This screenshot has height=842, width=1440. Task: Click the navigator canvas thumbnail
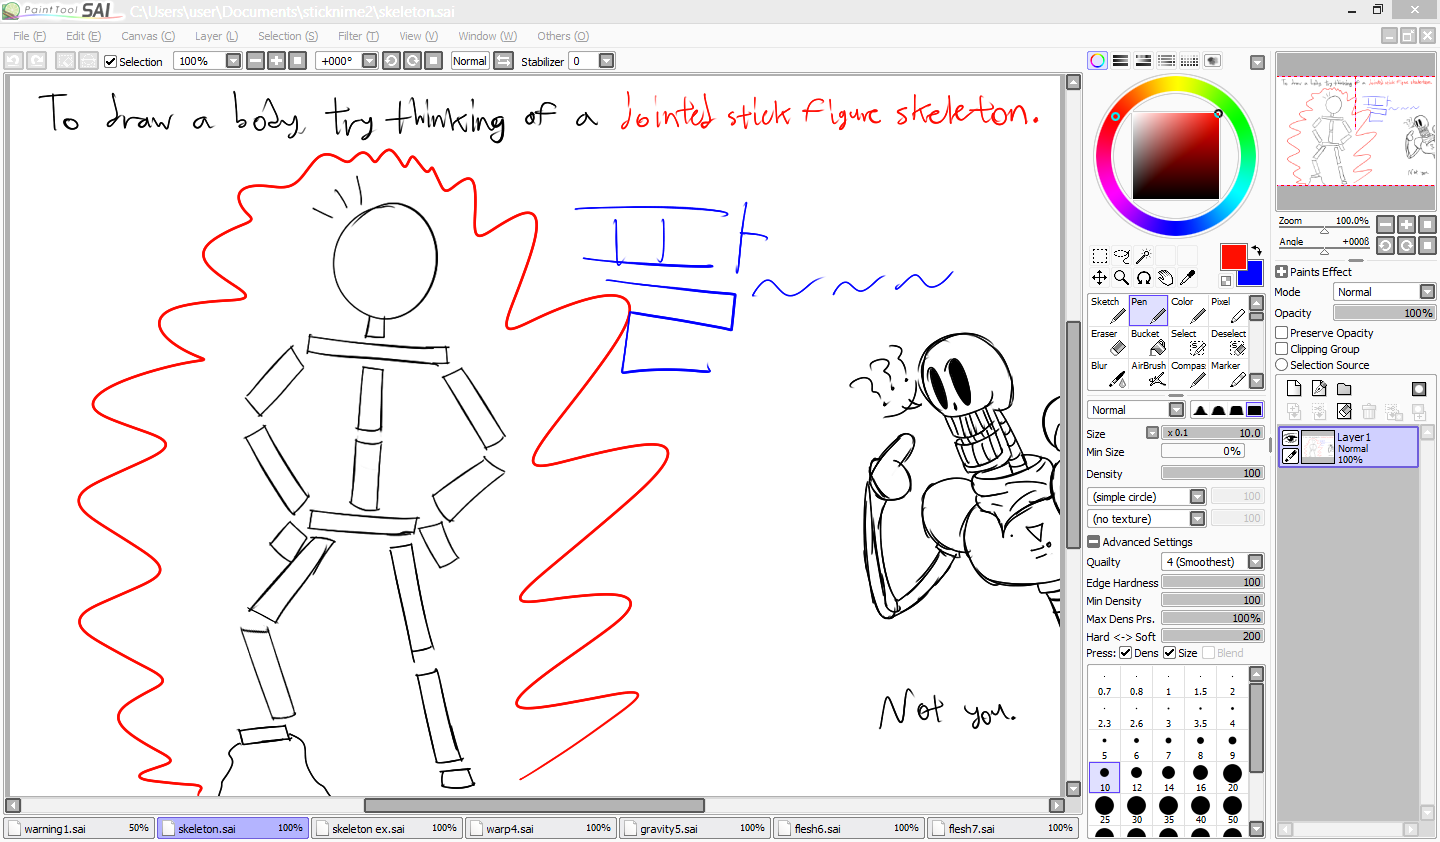1355,130
